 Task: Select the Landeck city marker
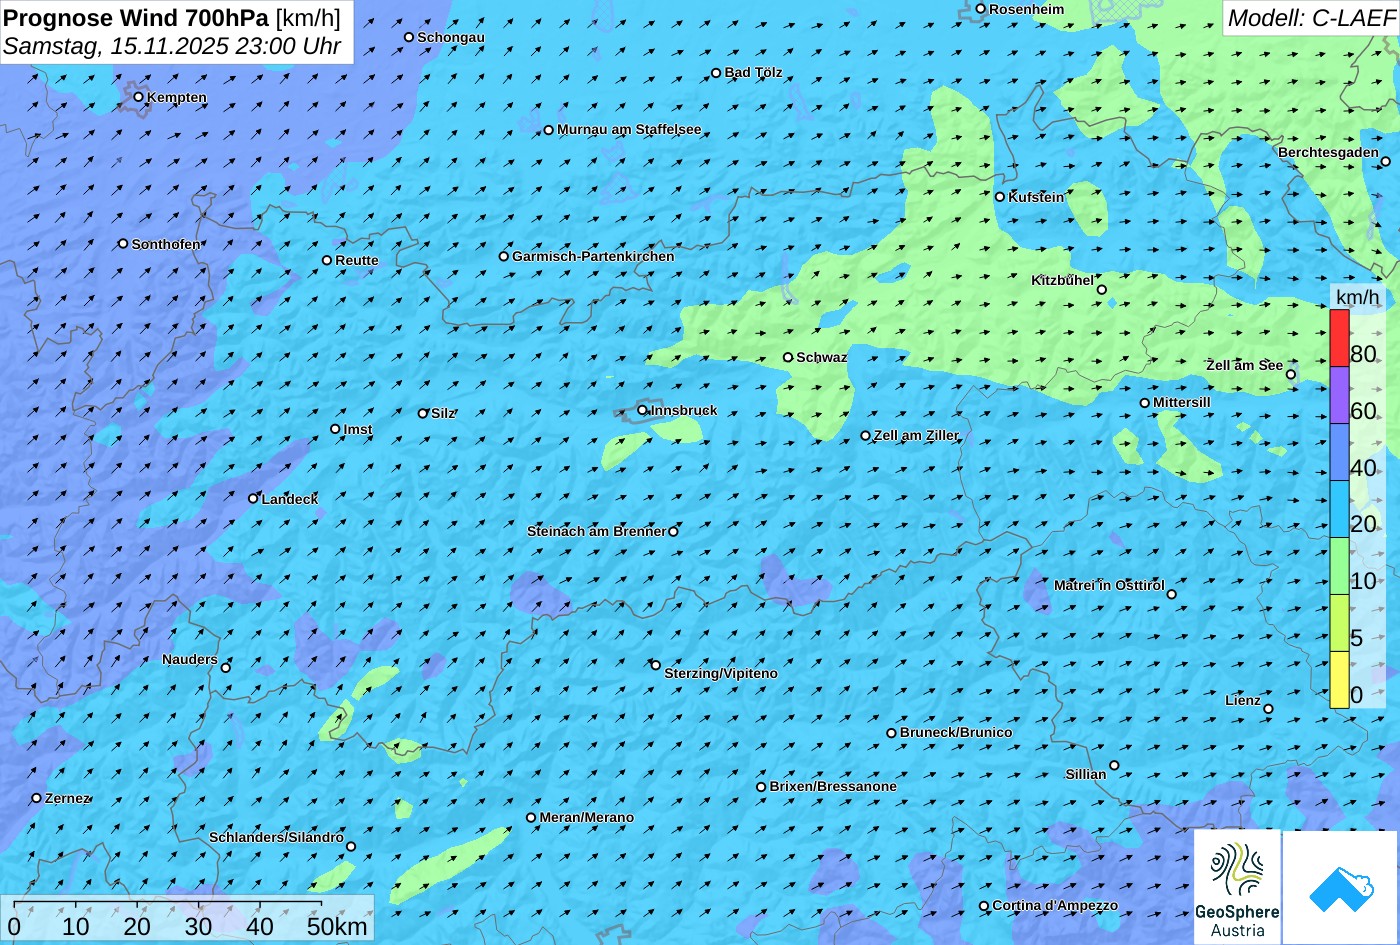click(x=254, y=498)
